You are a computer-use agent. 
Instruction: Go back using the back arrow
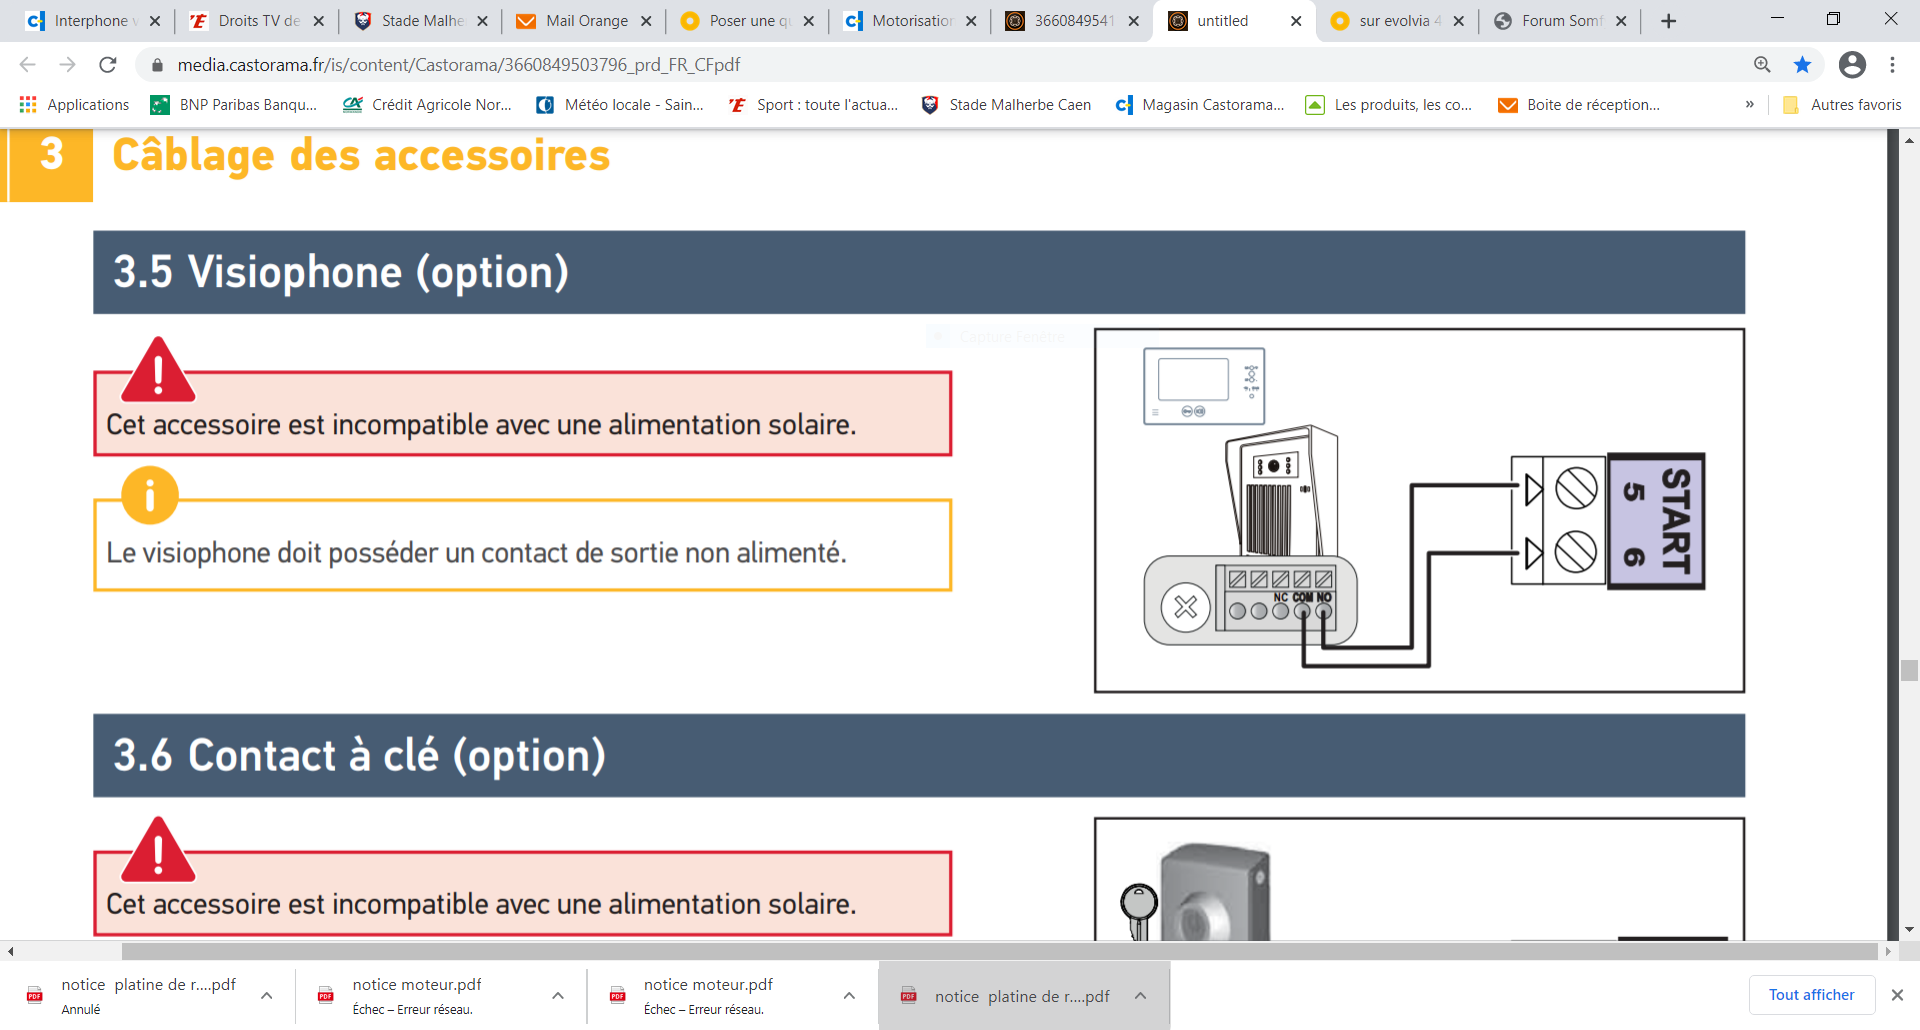coord(28,65)
